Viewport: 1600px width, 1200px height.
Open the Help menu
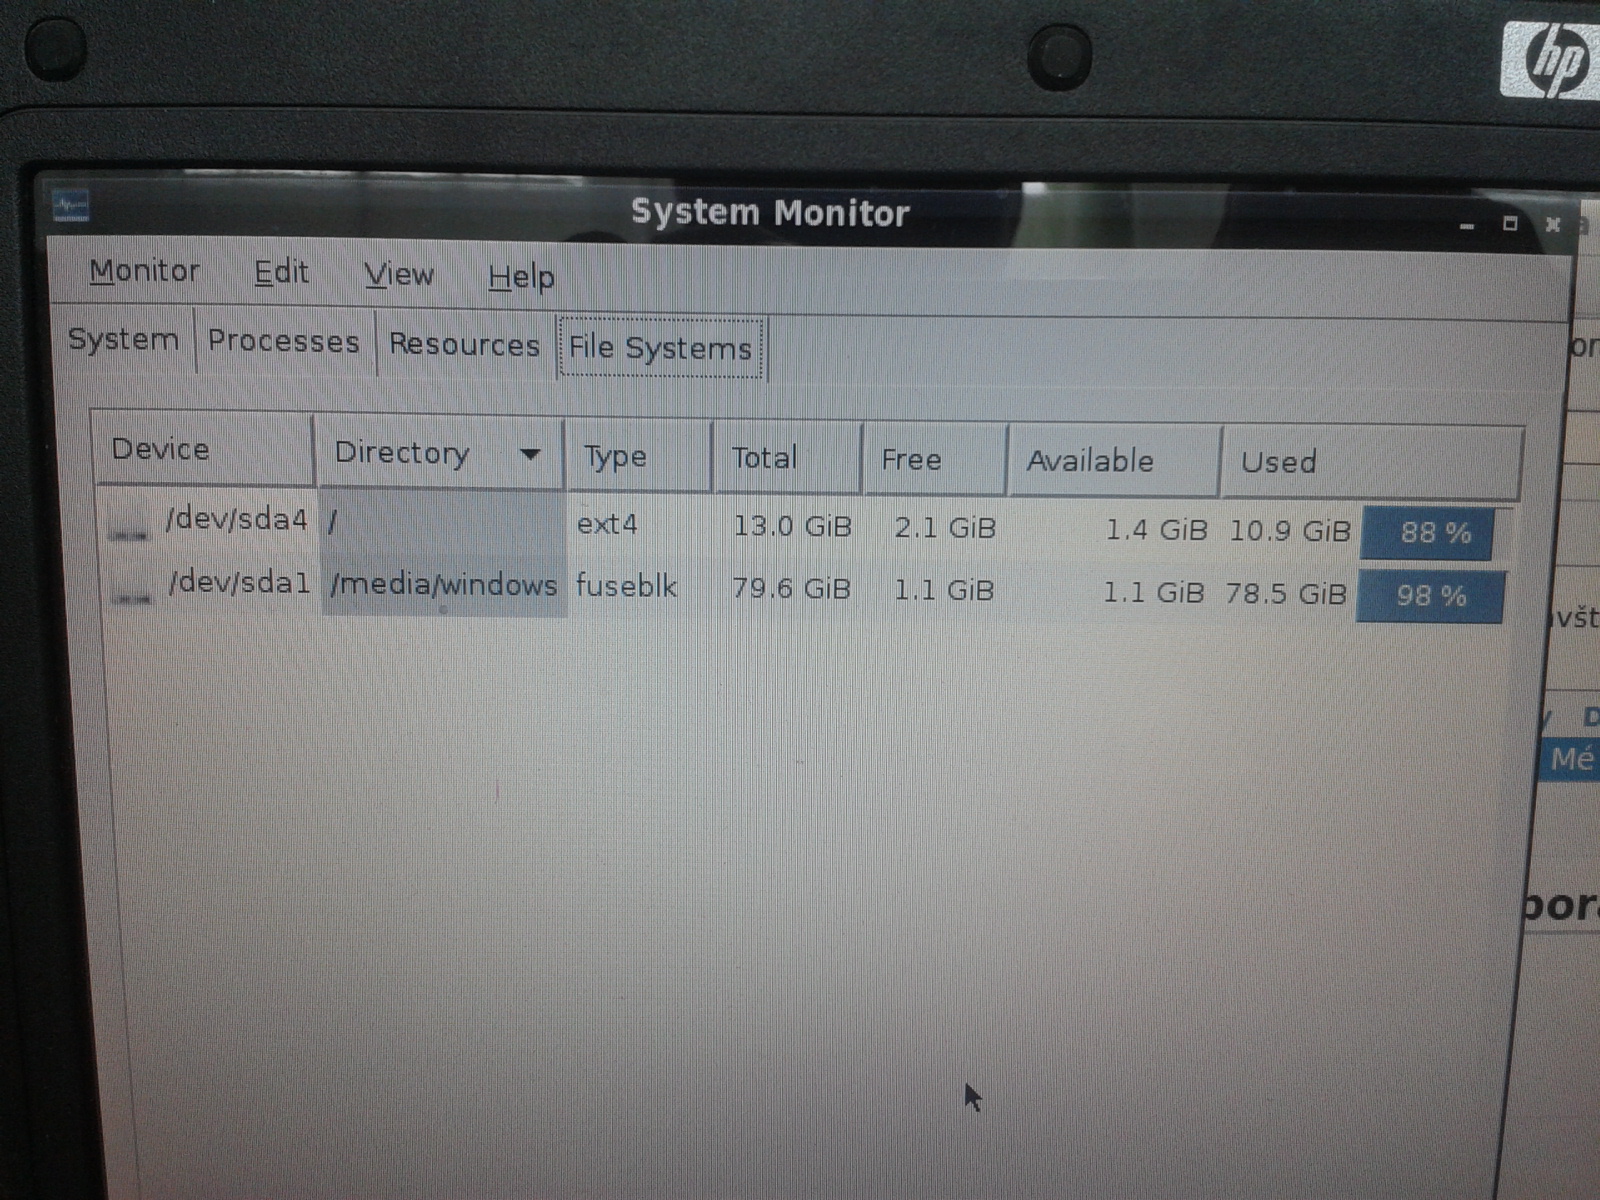pos(521,277)
